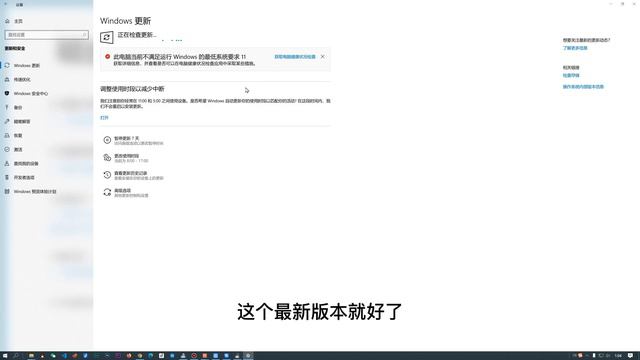Open 高级选项 advanced options
The height and width of the screenshot is (360, 640).
point(126,193)
